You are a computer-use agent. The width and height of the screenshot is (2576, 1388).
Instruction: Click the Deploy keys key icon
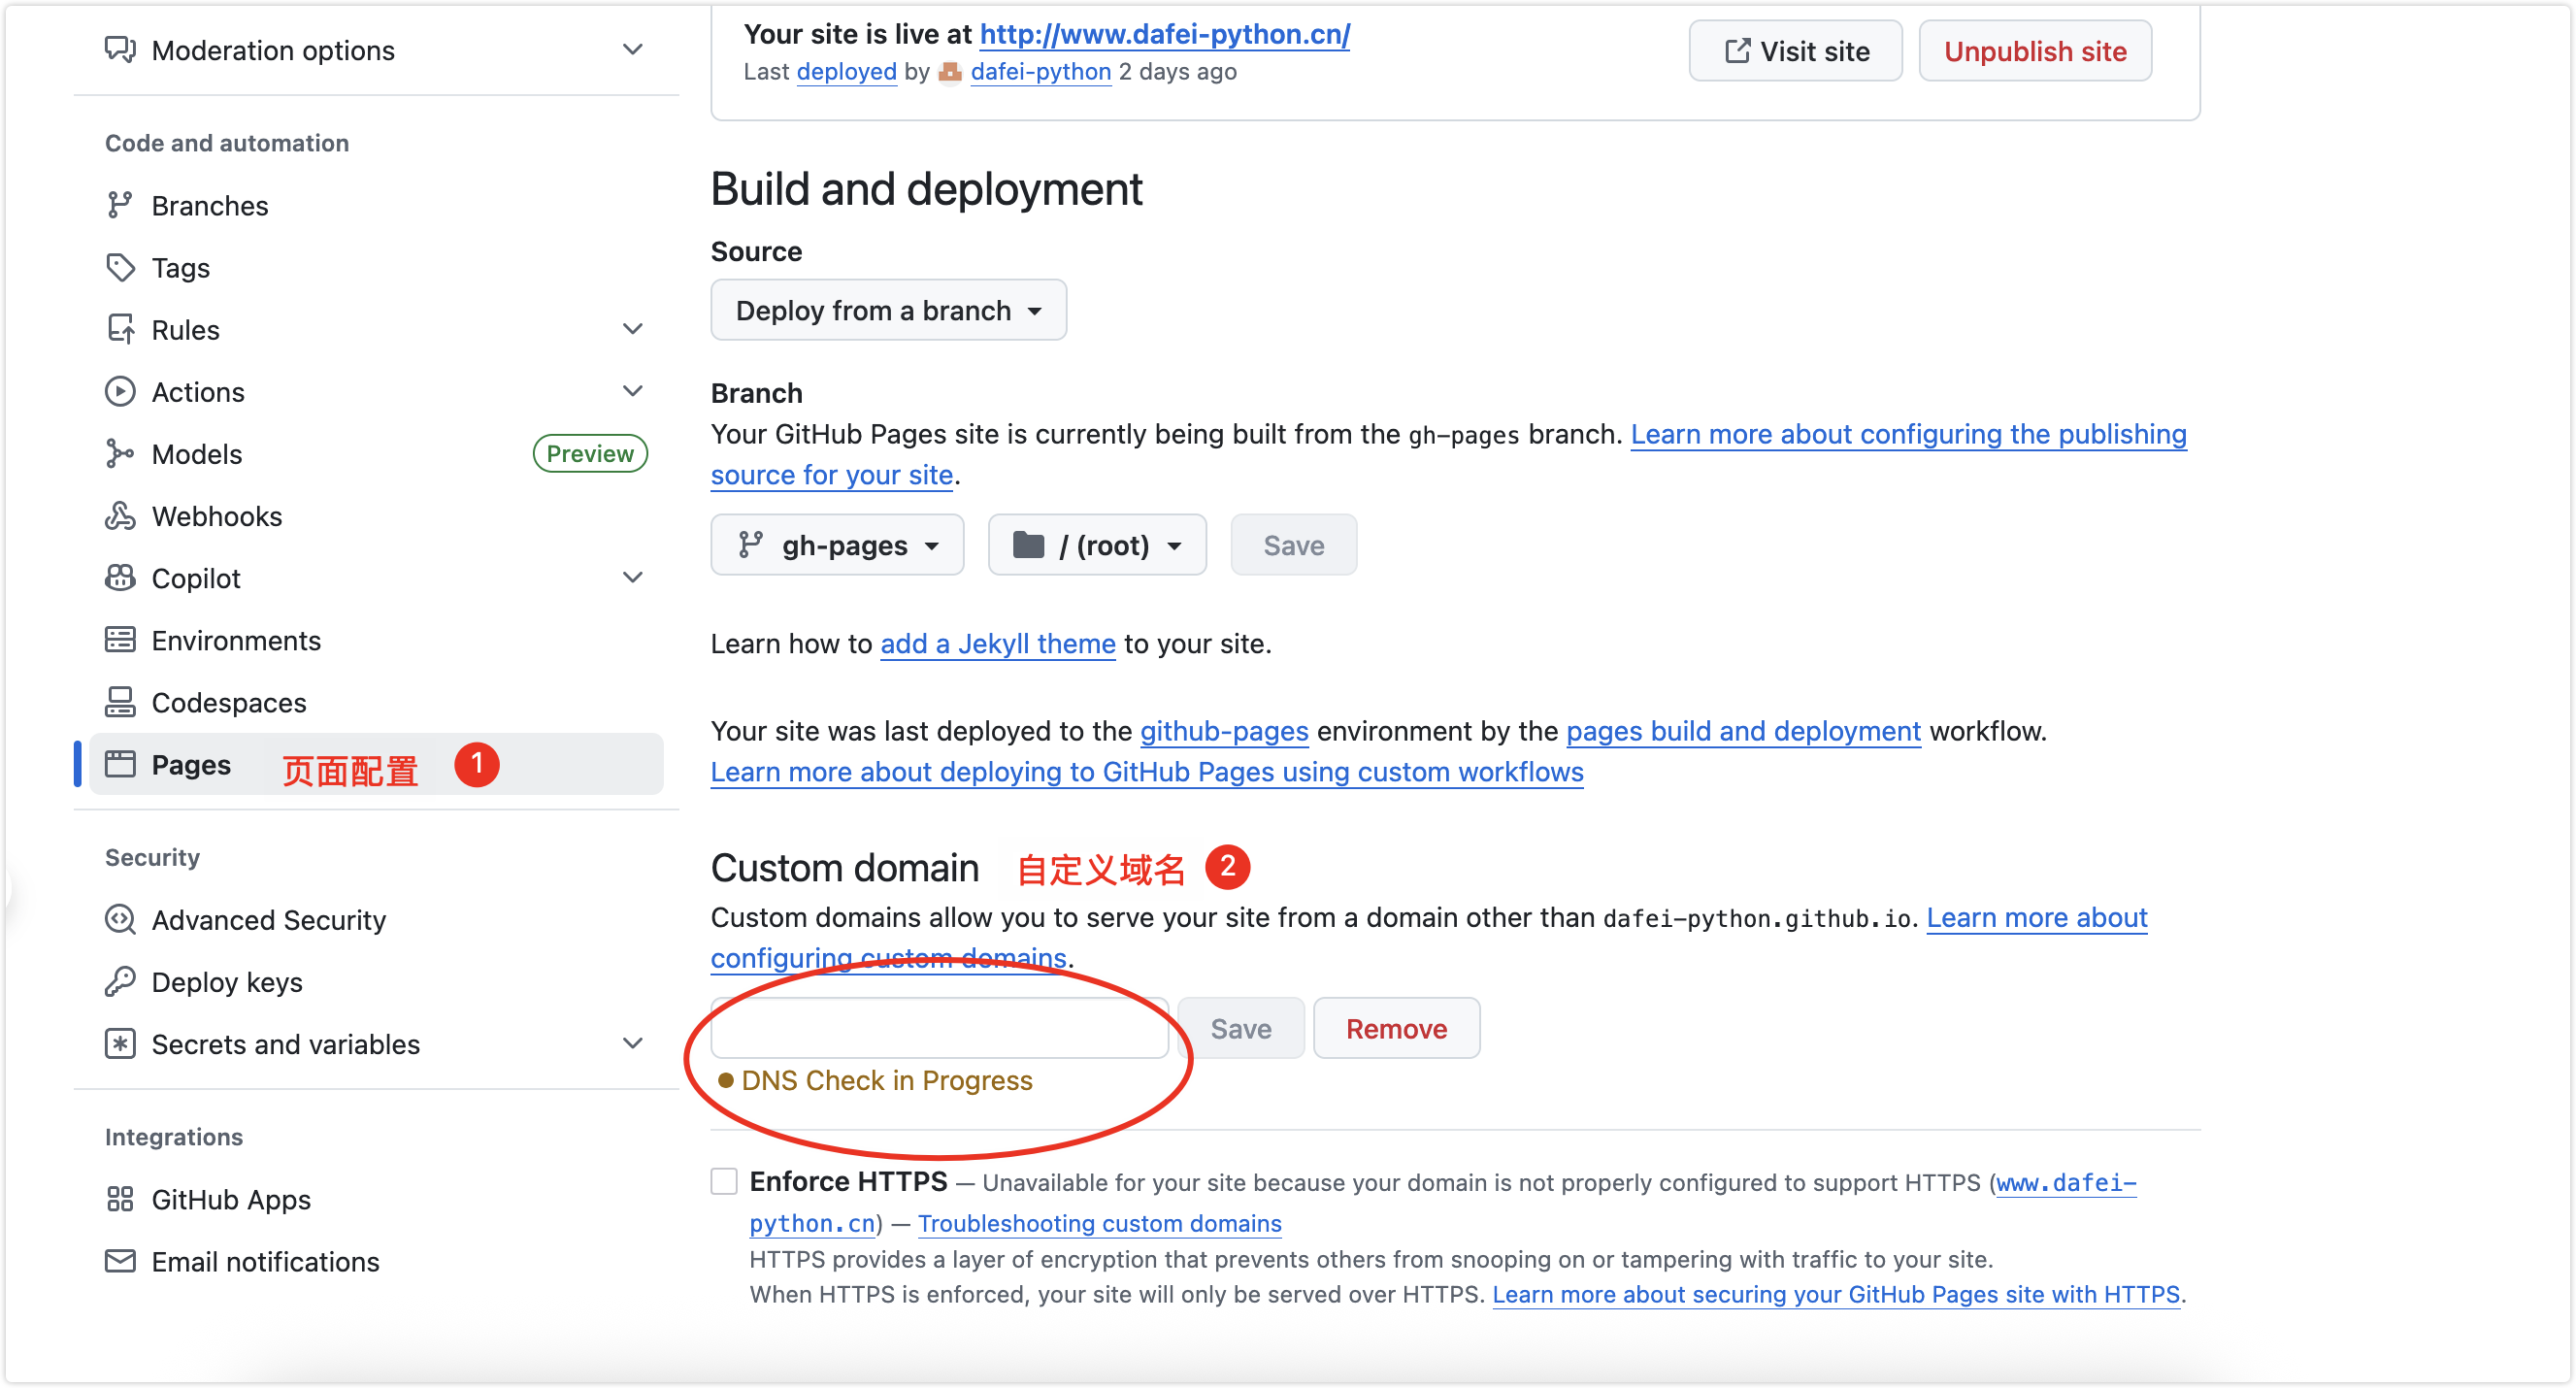pyautogui.click(x=120, y=981)
